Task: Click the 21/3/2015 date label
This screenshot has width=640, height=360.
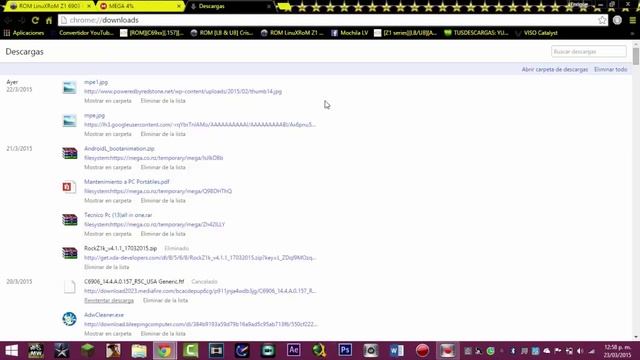Action: coord(19,149)
